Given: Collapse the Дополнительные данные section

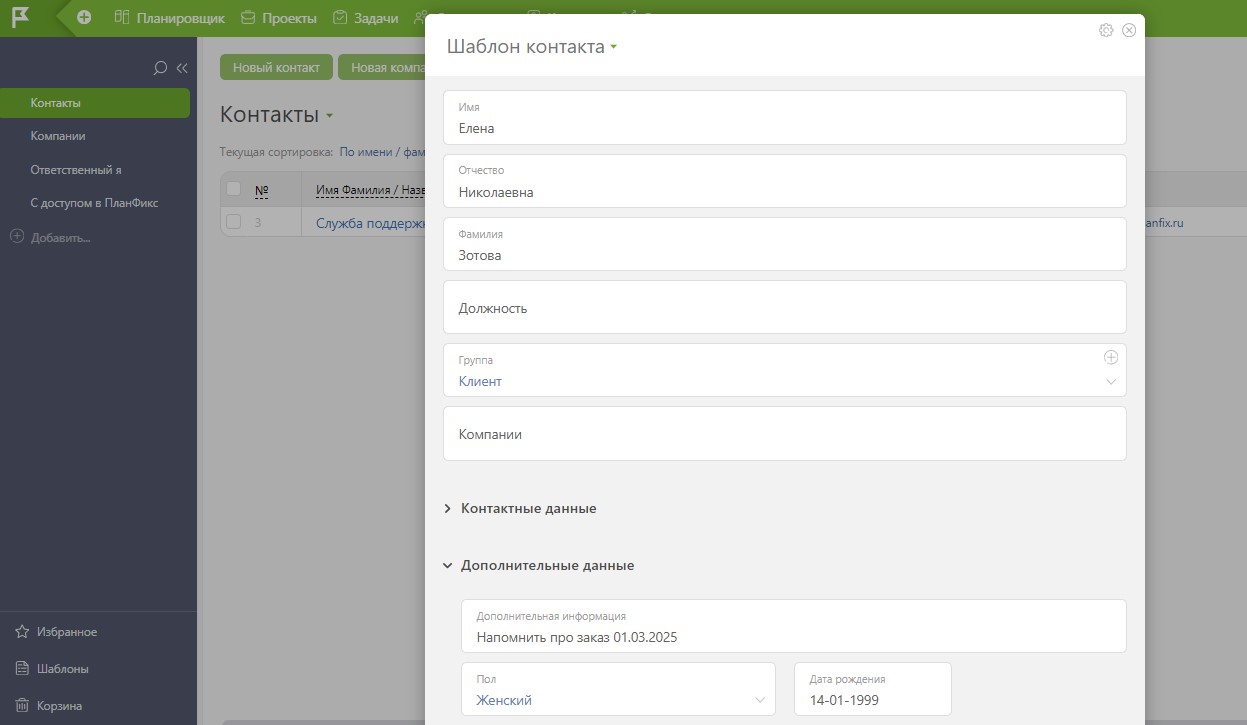Looking at the screenshot, I should (447, 566).
